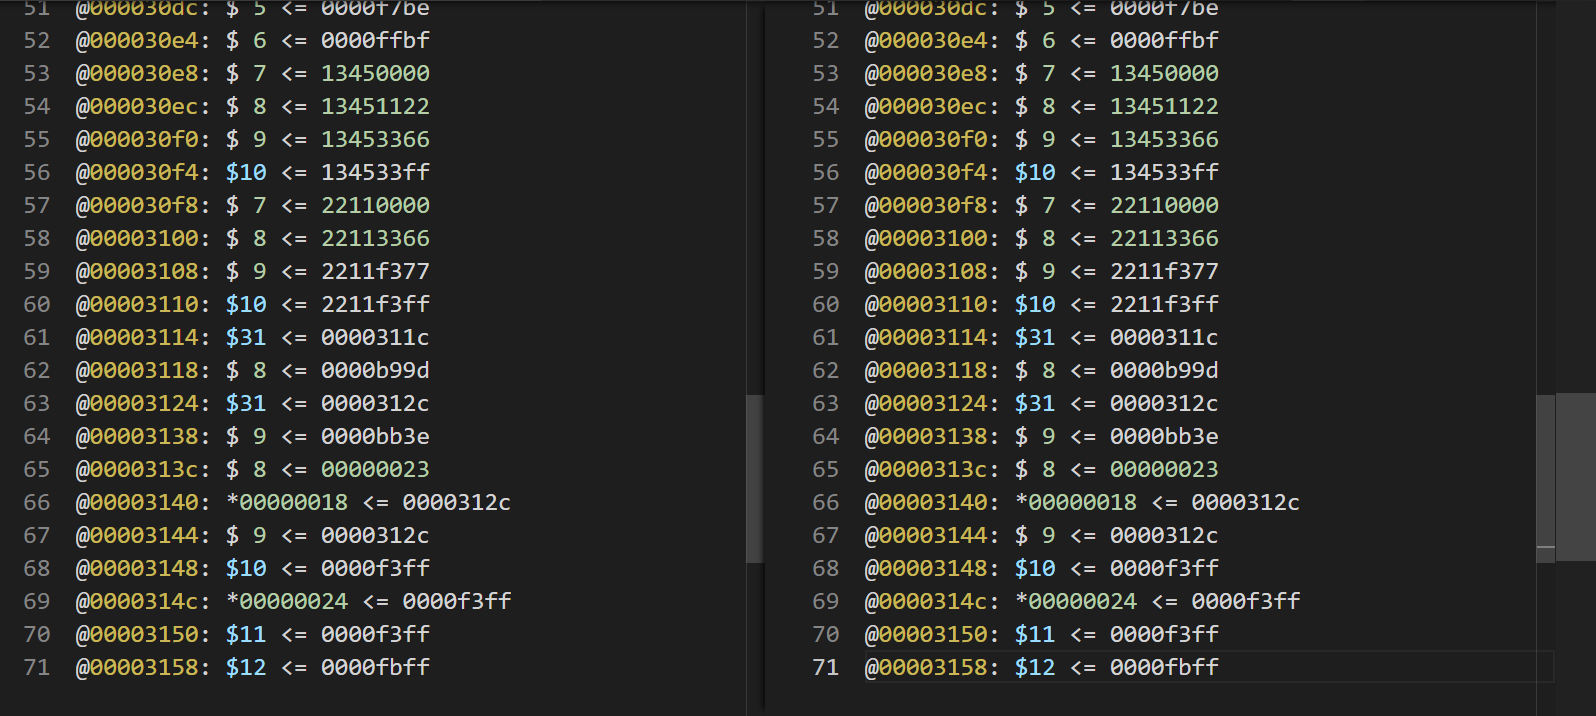Click line number 66 in right editor

click(825, 502)
